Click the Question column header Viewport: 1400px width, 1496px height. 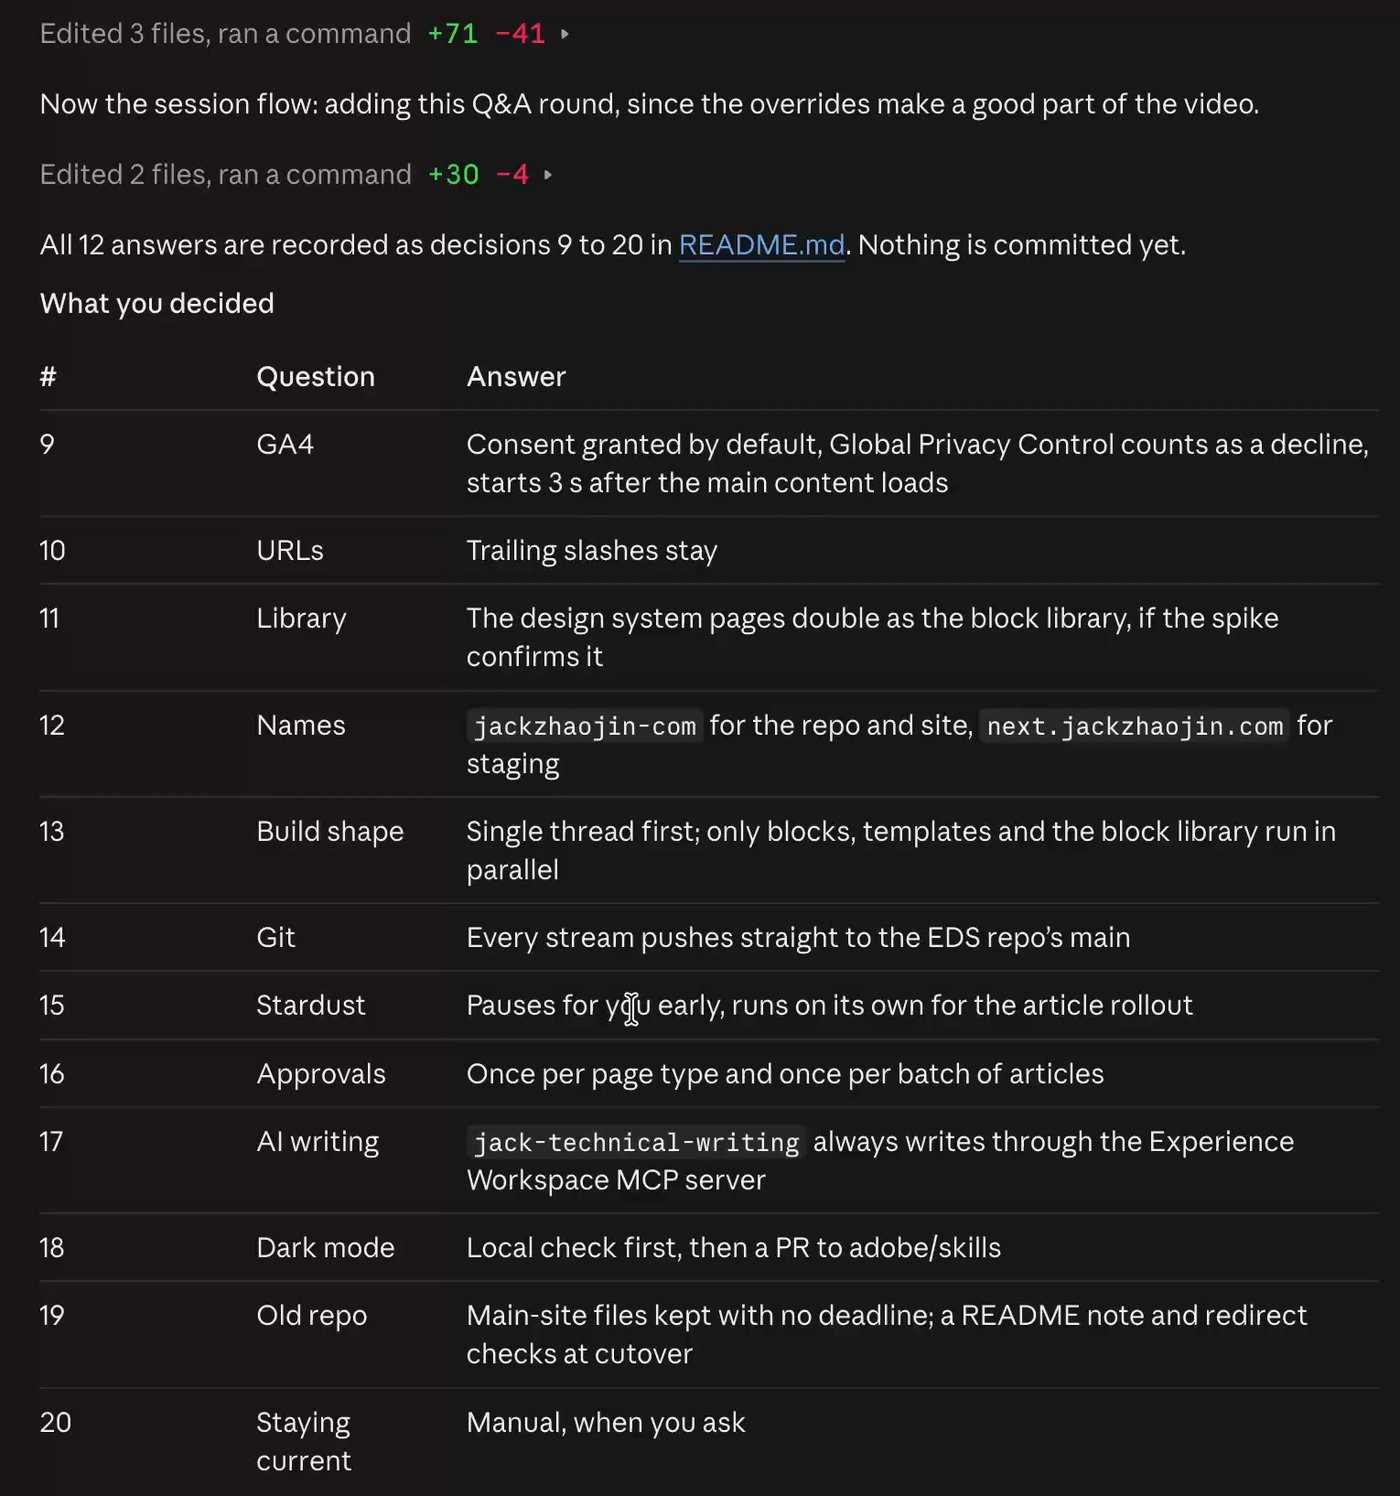tap(316, 377)
